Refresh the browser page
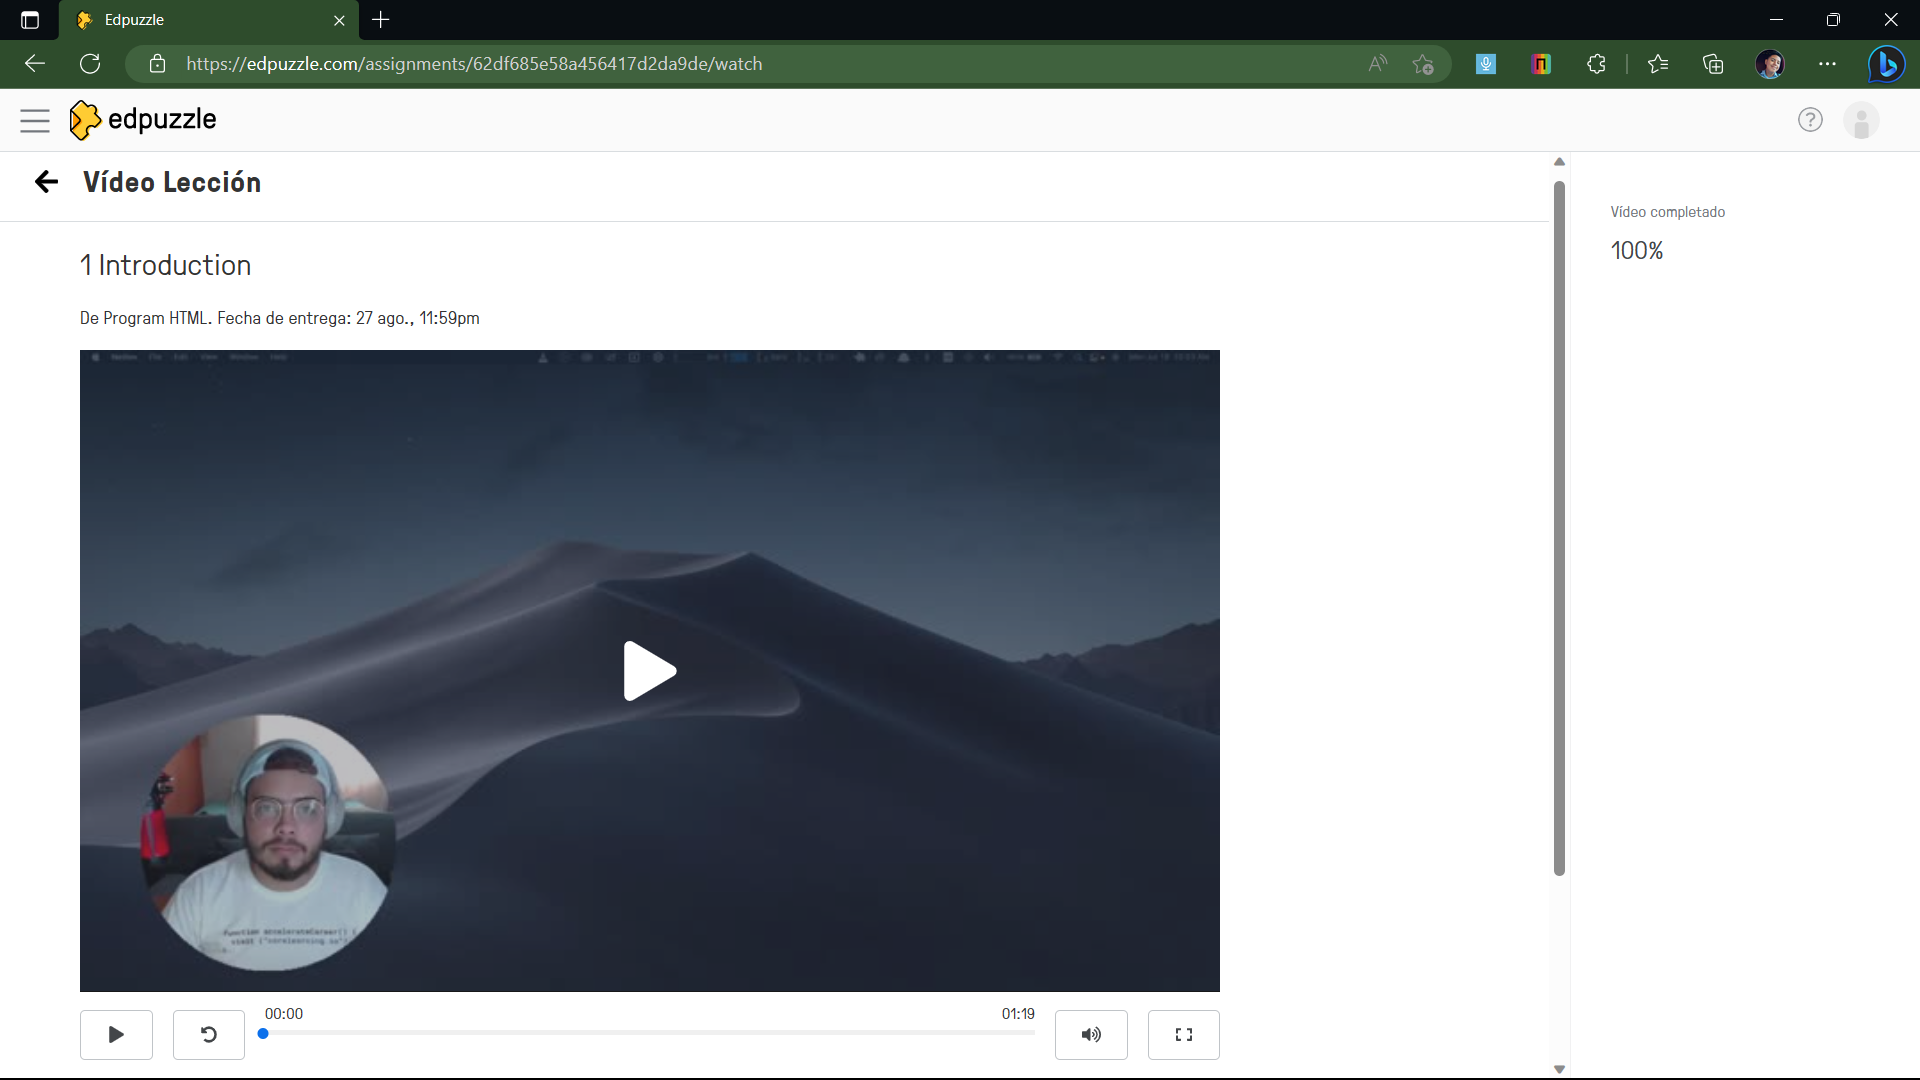This screenshot has height=1080, width=1920. click(90, 64)
